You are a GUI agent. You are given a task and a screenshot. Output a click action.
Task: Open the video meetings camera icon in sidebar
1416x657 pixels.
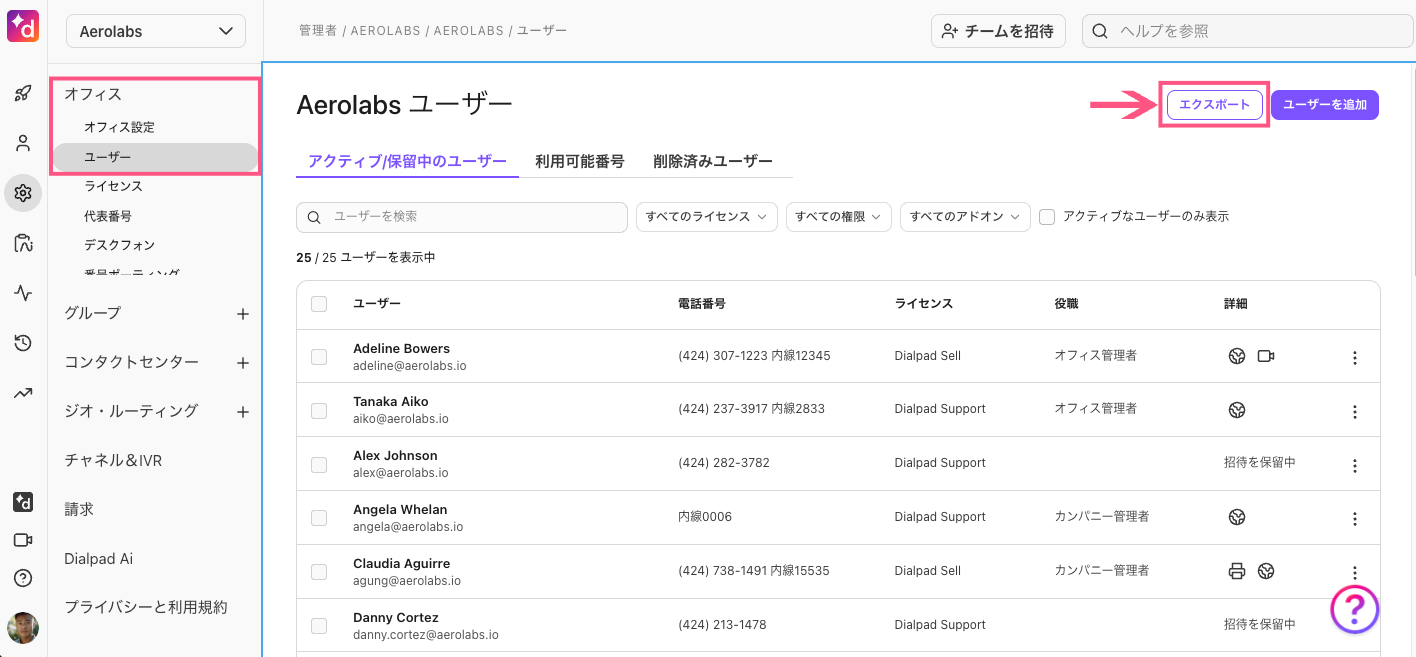tap(23, 540)
